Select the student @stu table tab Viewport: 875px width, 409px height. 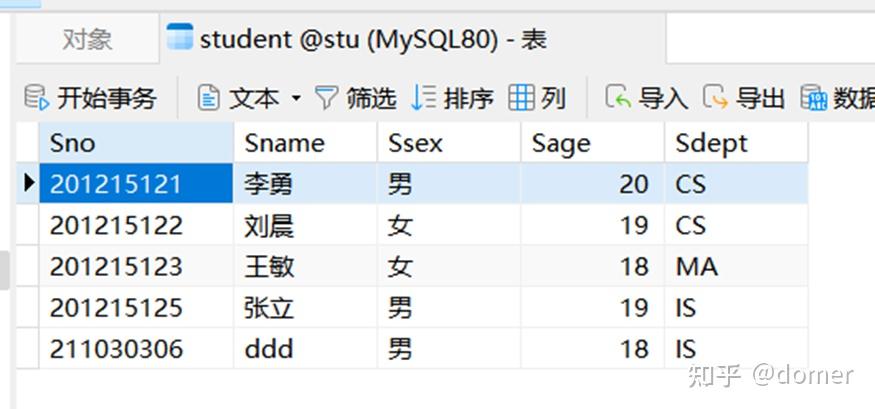(412, 39)
